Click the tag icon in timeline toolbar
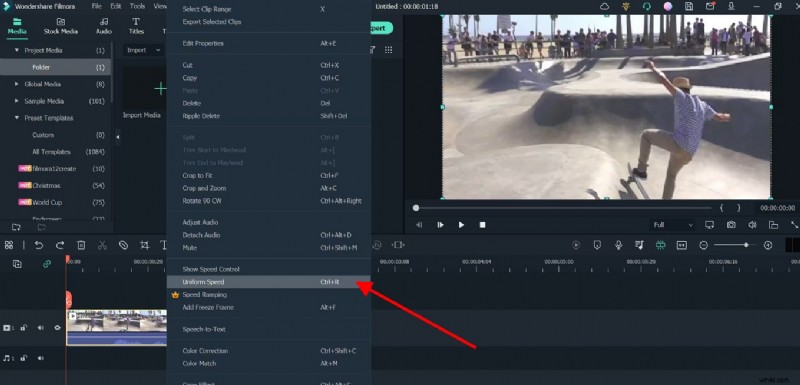The height and width of the screenshot is (385, 800). coord(123,245)
